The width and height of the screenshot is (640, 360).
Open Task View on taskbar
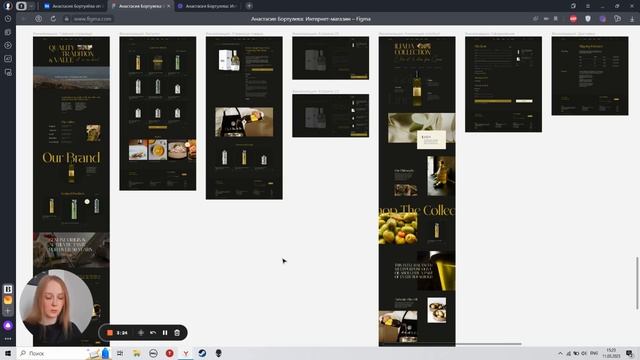(x=120, y=353)
